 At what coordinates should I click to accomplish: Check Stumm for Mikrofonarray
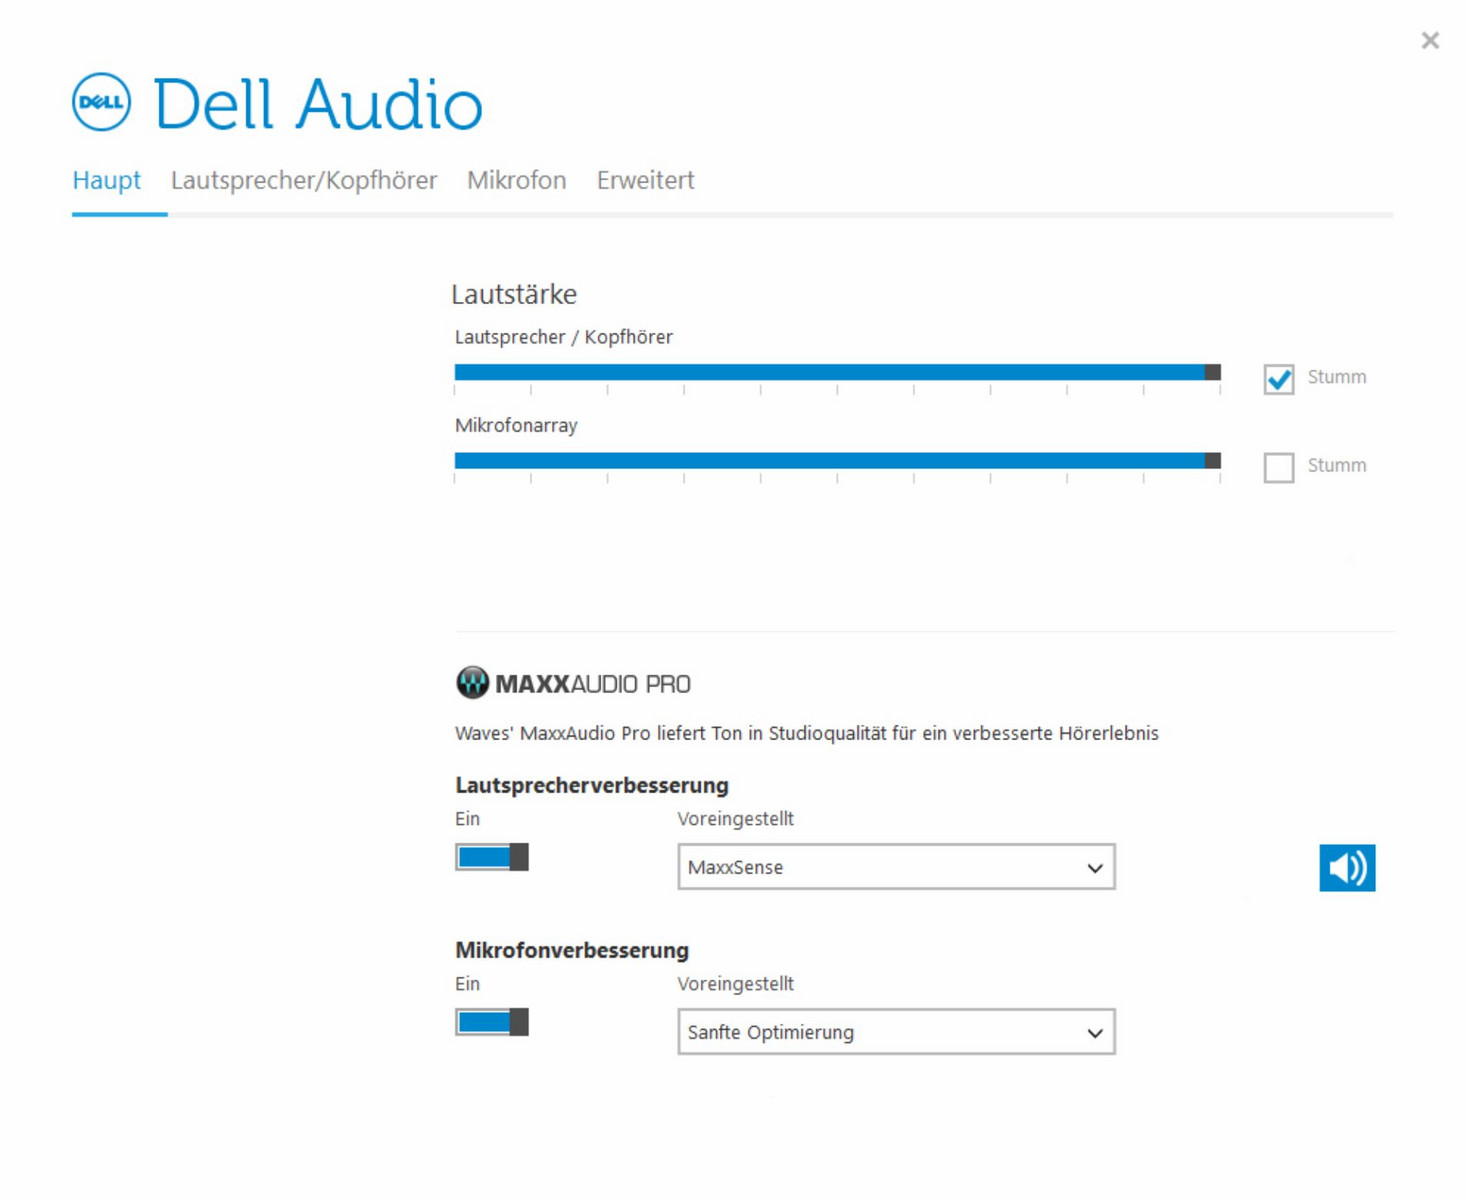click(x=1278, y=467)
